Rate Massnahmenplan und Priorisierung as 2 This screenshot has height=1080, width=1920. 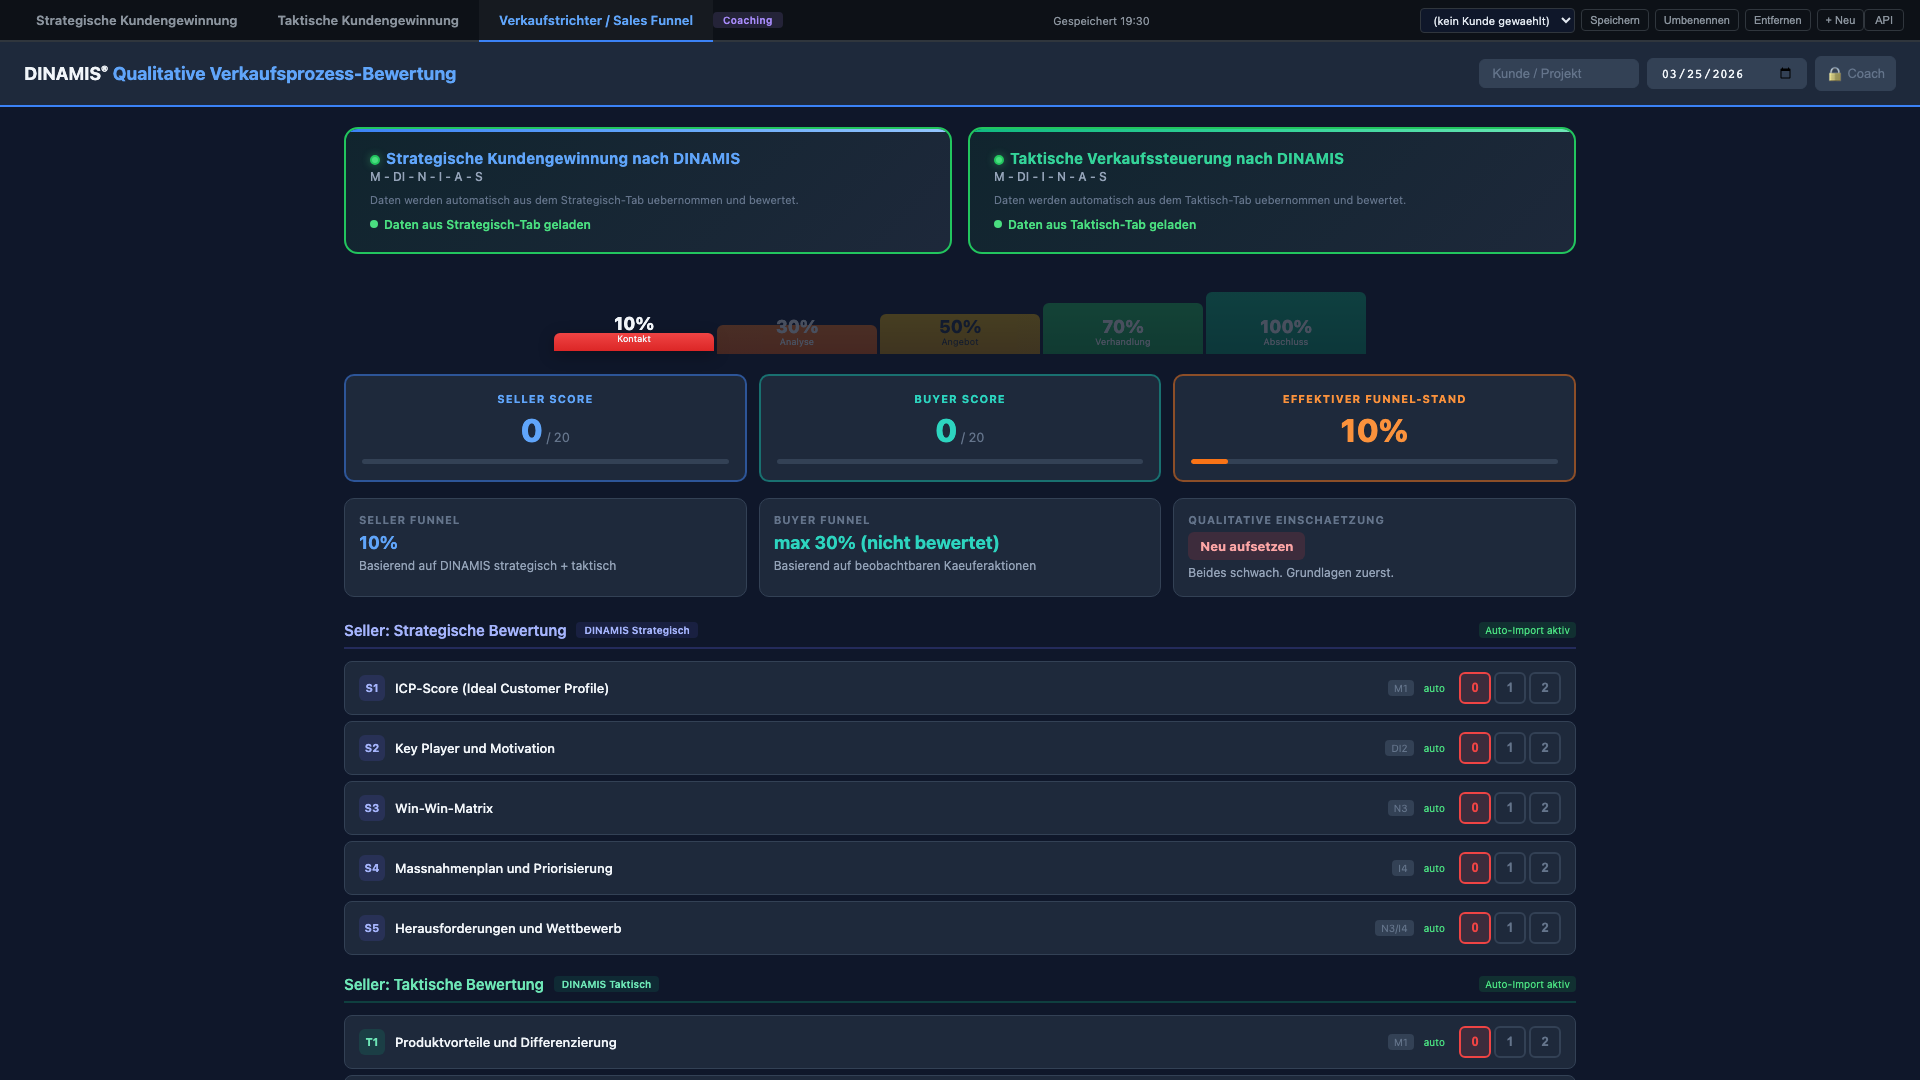click(1544, 868)
